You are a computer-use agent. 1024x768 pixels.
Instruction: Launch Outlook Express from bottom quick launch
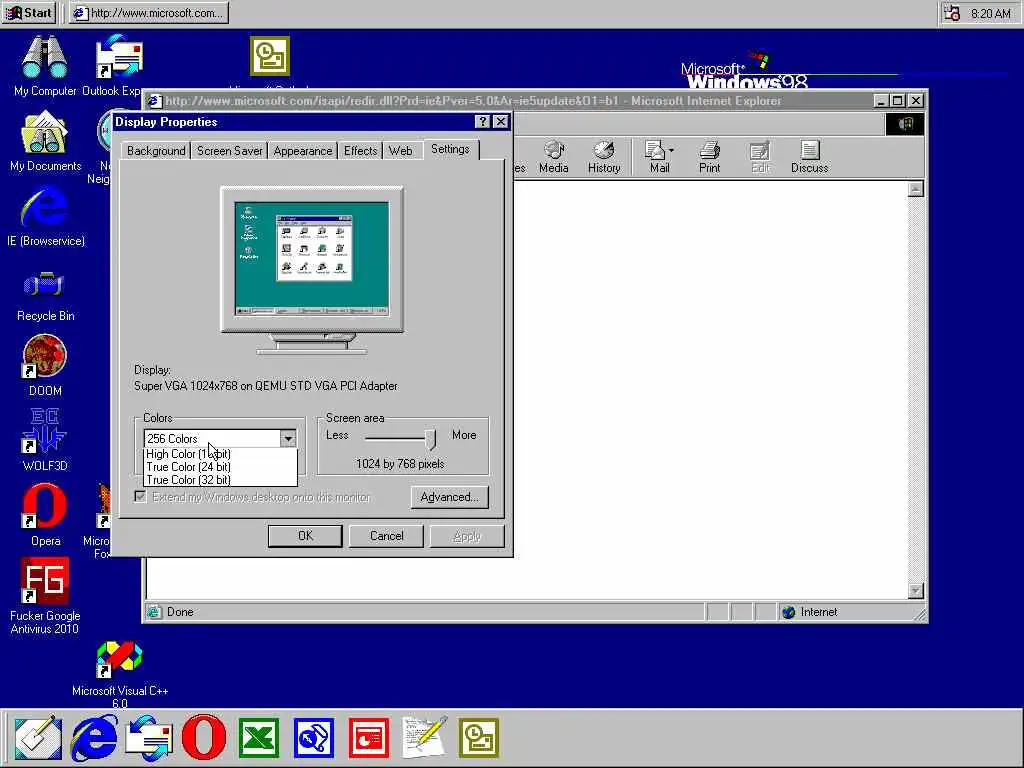tap(149, 738)
